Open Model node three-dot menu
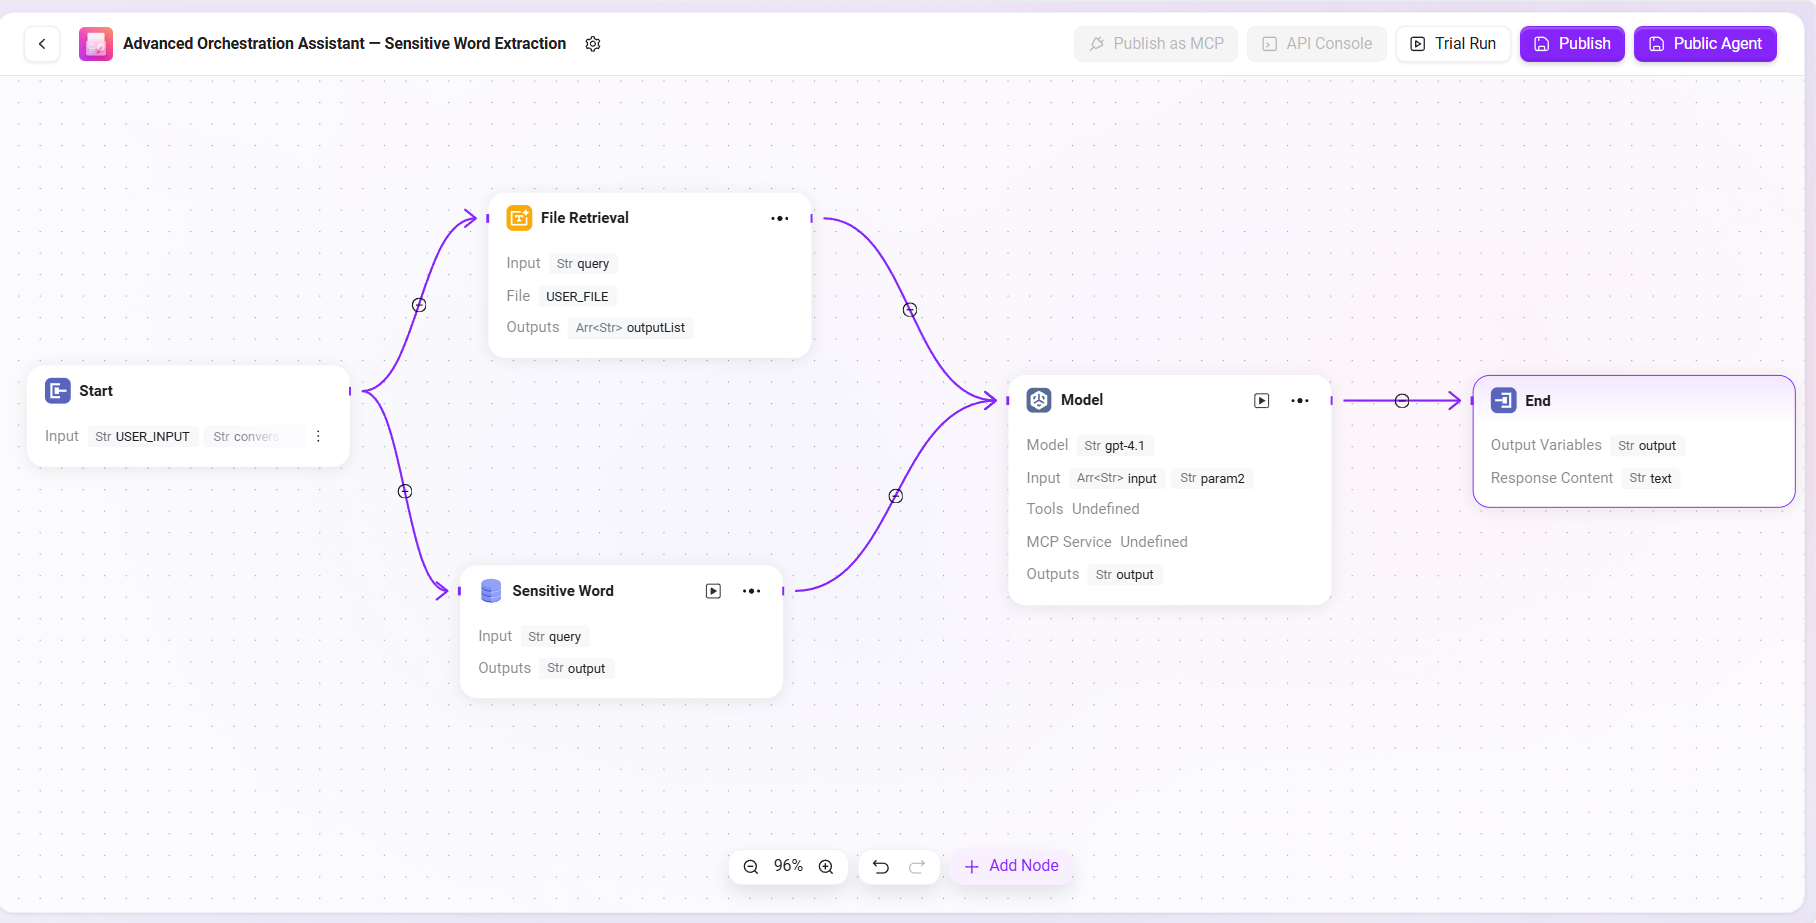Viewport: 1816px width, 923px height. (x=1300, y=401)
